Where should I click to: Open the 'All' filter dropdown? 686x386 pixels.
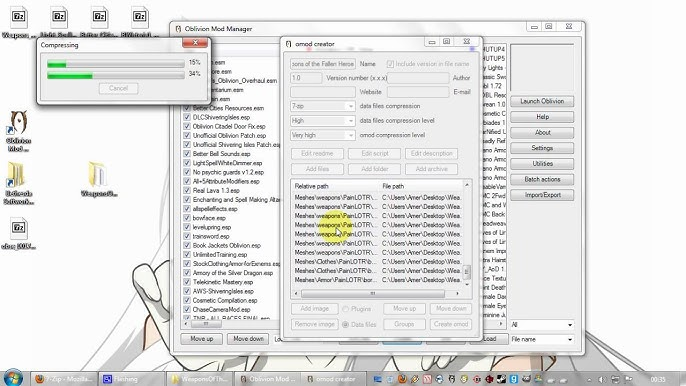(542, 325)
